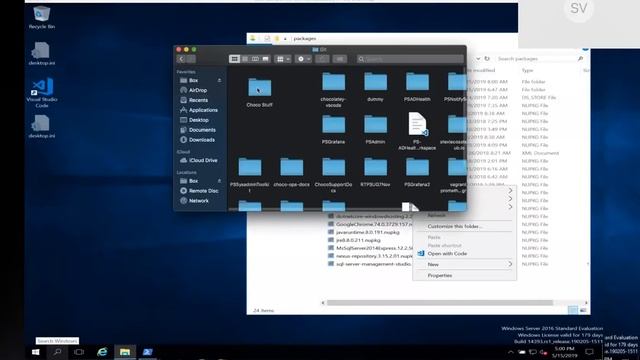The image size is (640, 360).
Task: Open the Windows Start menu
Action: tap(36, 352)
